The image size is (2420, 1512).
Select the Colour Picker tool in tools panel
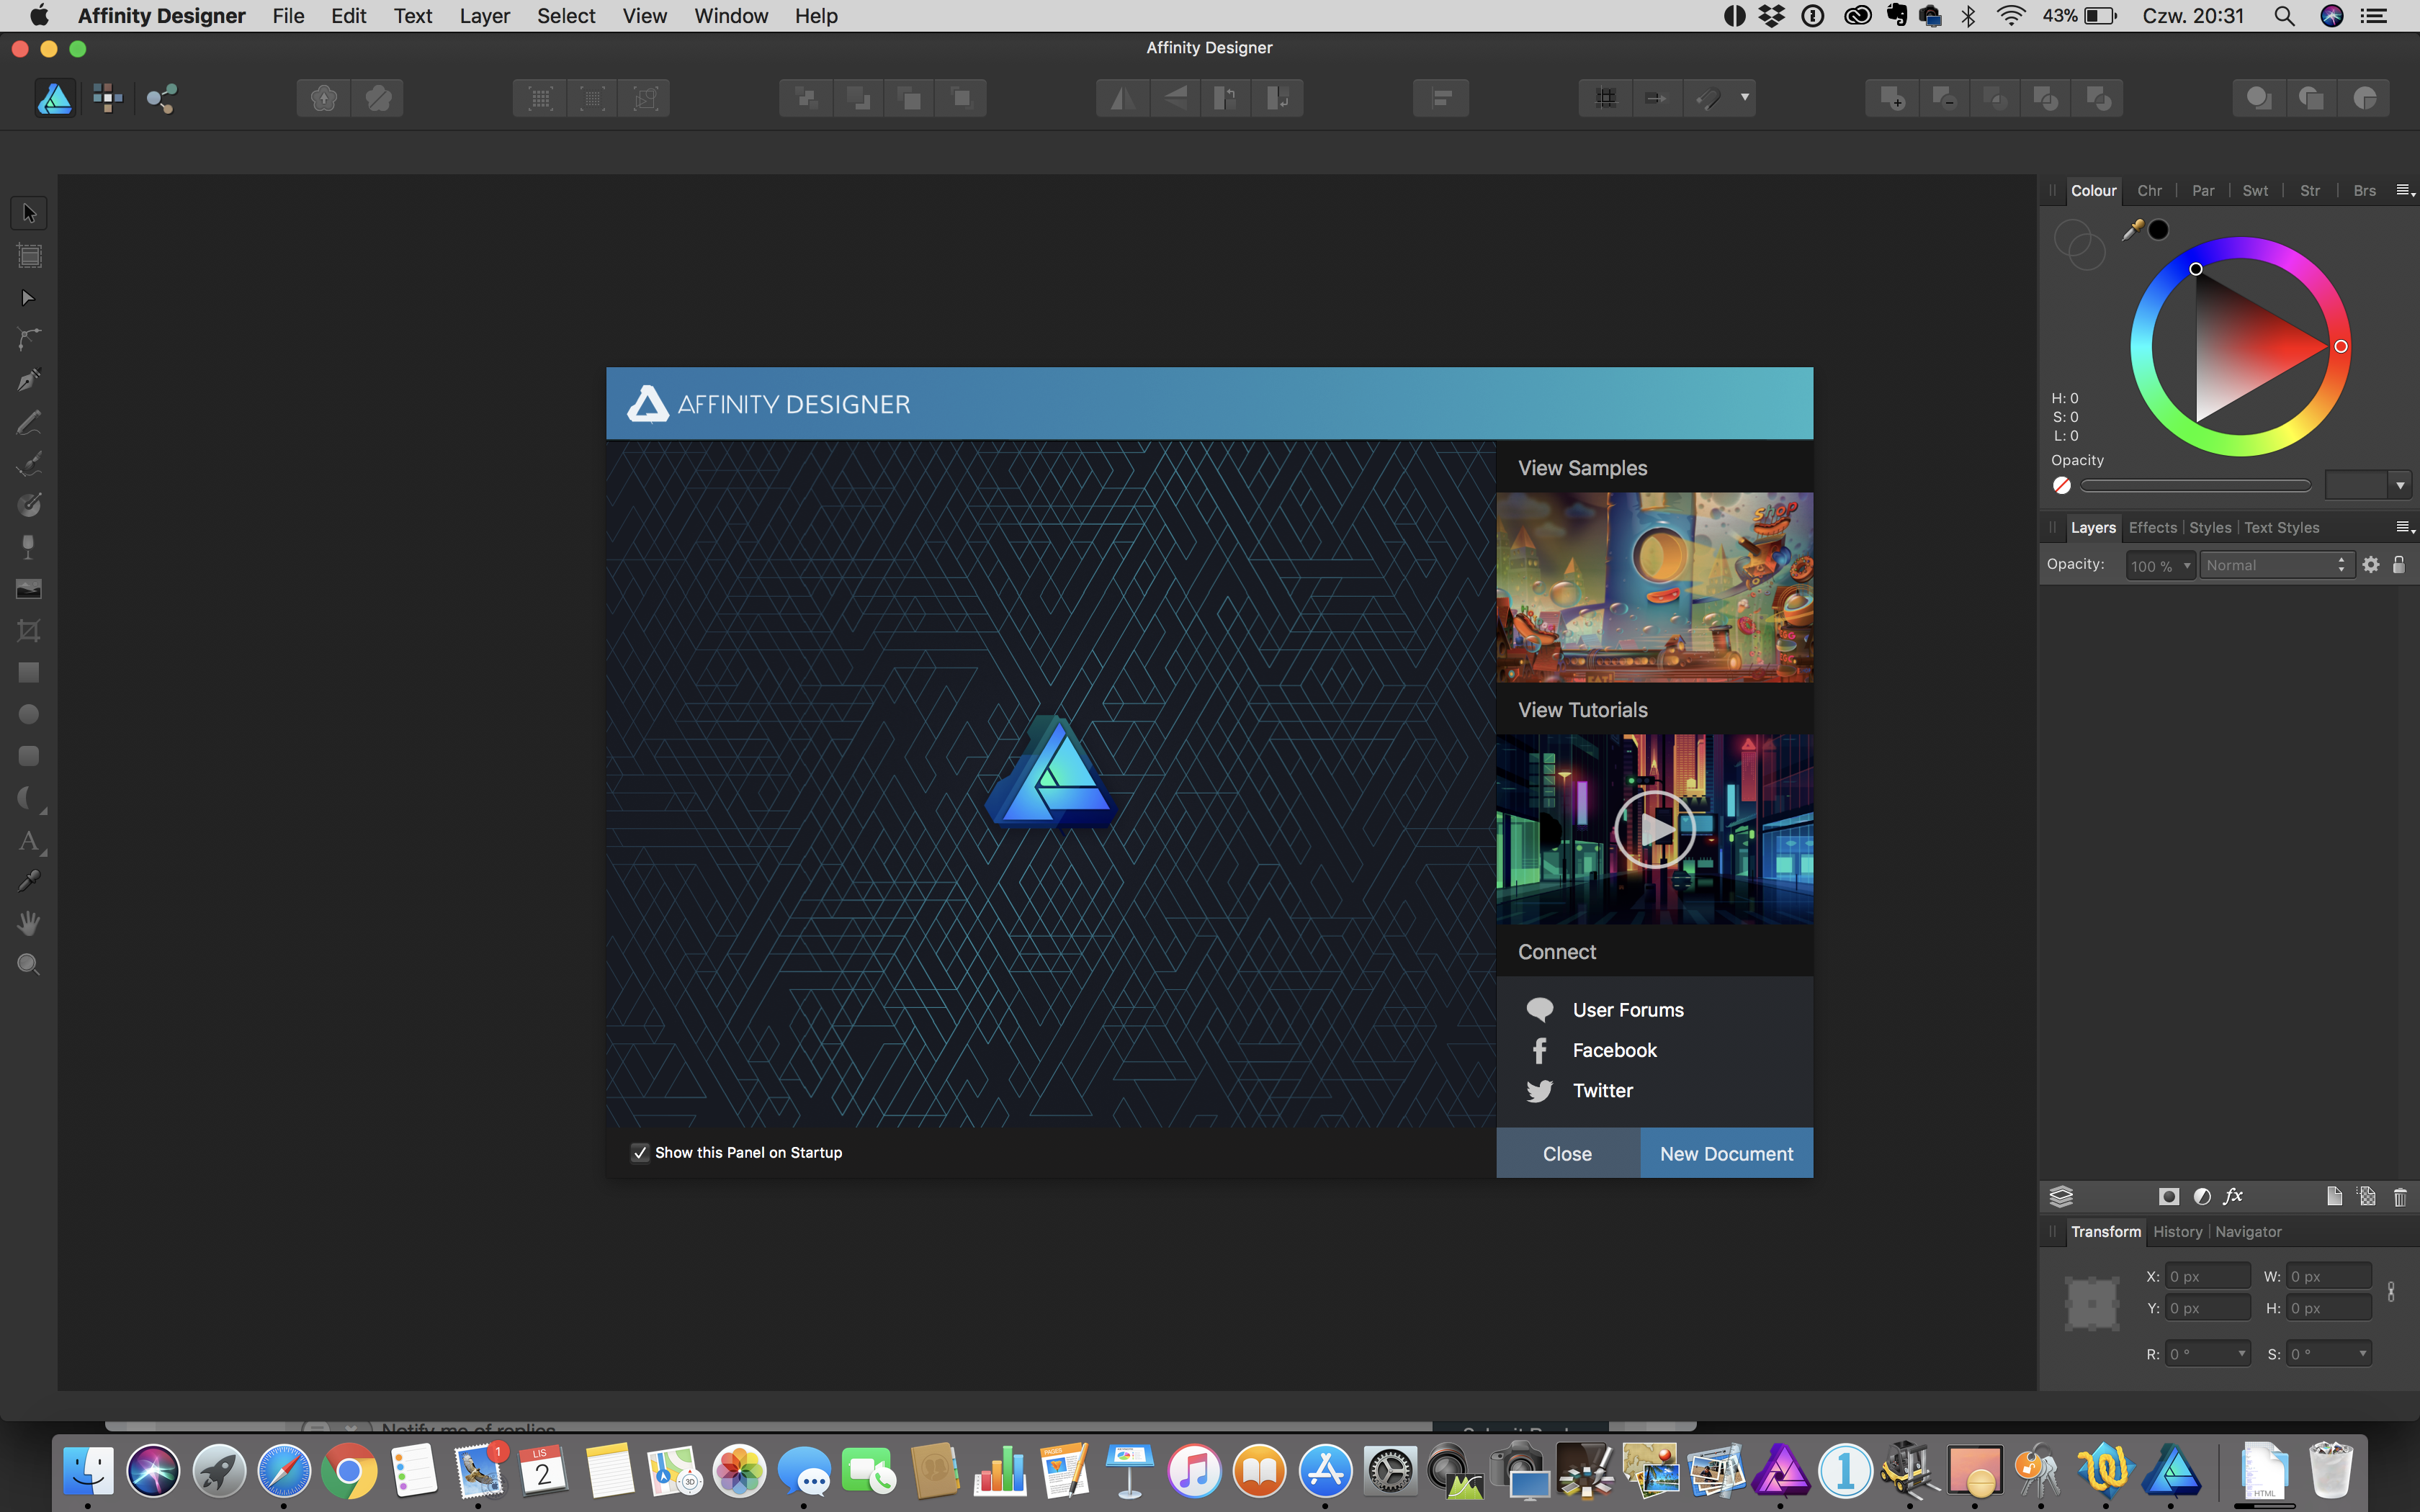pos(29,881)
